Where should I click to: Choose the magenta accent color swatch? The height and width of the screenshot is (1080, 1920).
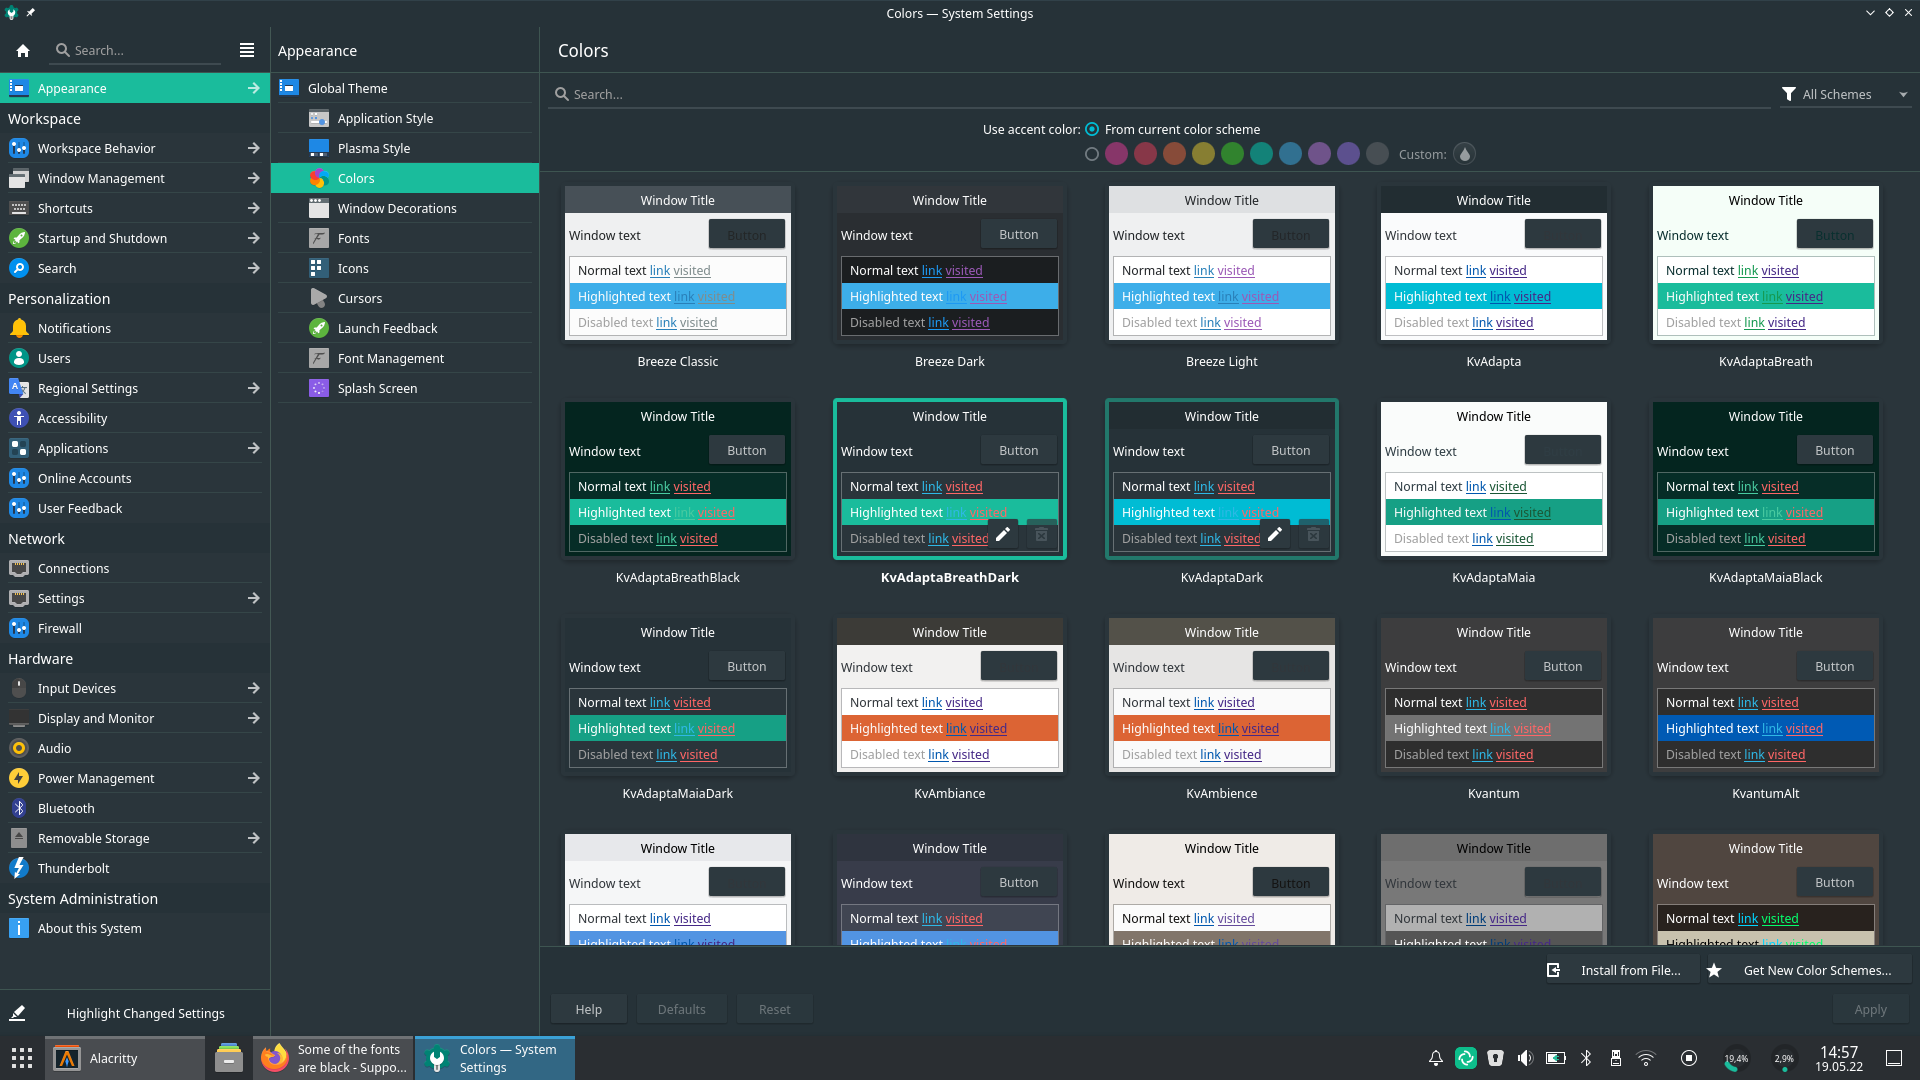pyautogui.click(x=1117, y=154)
